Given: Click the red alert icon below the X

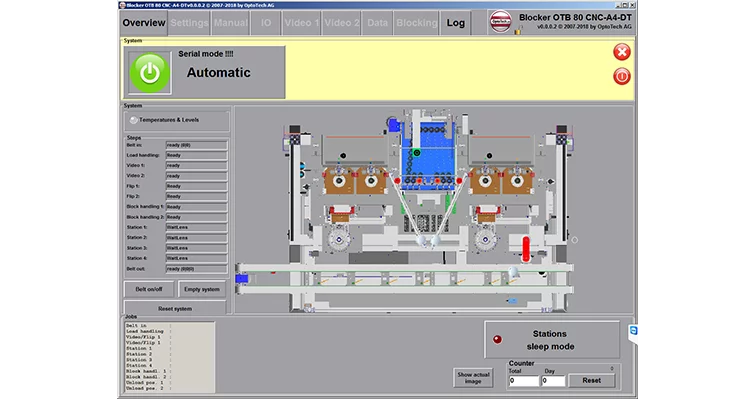Looking at the screenshot, I should (x=622, y=77).
